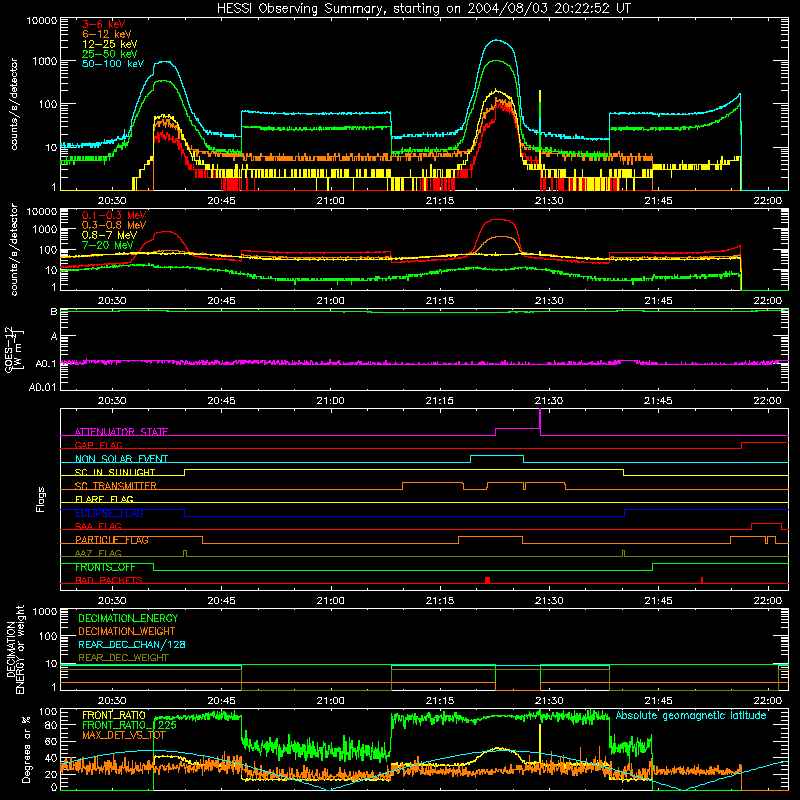Click the NON_SOLAR_EVENT flag label
The image size is (800, 800).
click(x=121, y=459)
